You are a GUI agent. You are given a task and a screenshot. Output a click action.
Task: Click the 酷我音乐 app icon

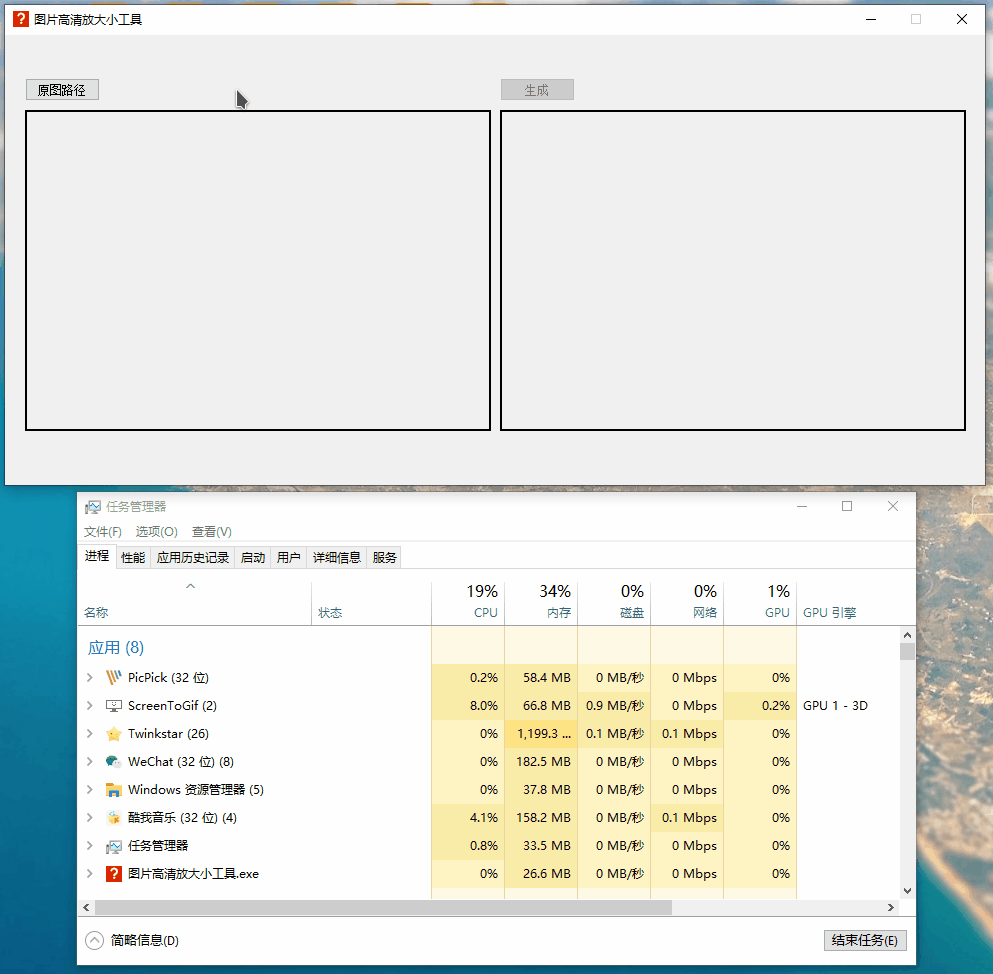click(113, 818)
